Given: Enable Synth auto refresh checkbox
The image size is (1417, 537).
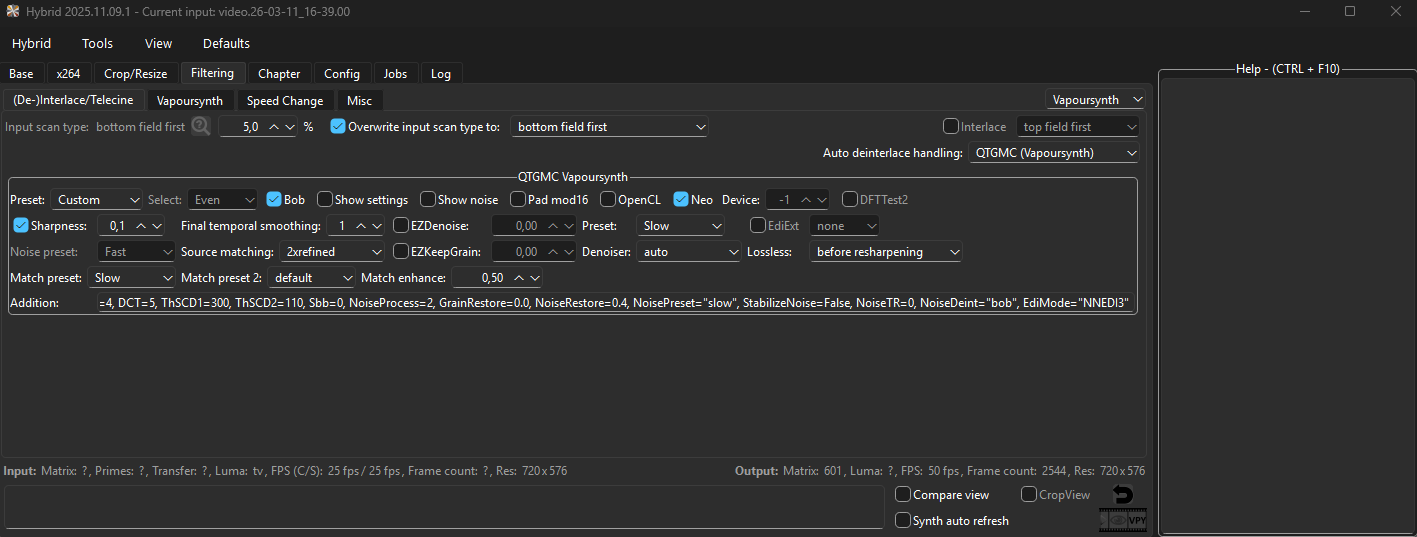Looking at the screenshot, I should [903, 520].
